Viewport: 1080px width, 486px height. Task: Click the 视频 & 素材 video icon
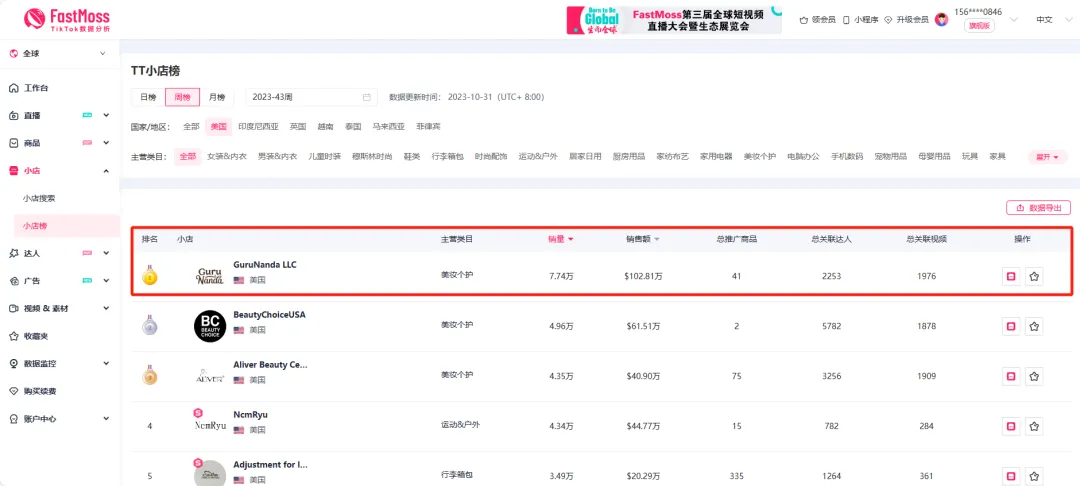point(14,308)
